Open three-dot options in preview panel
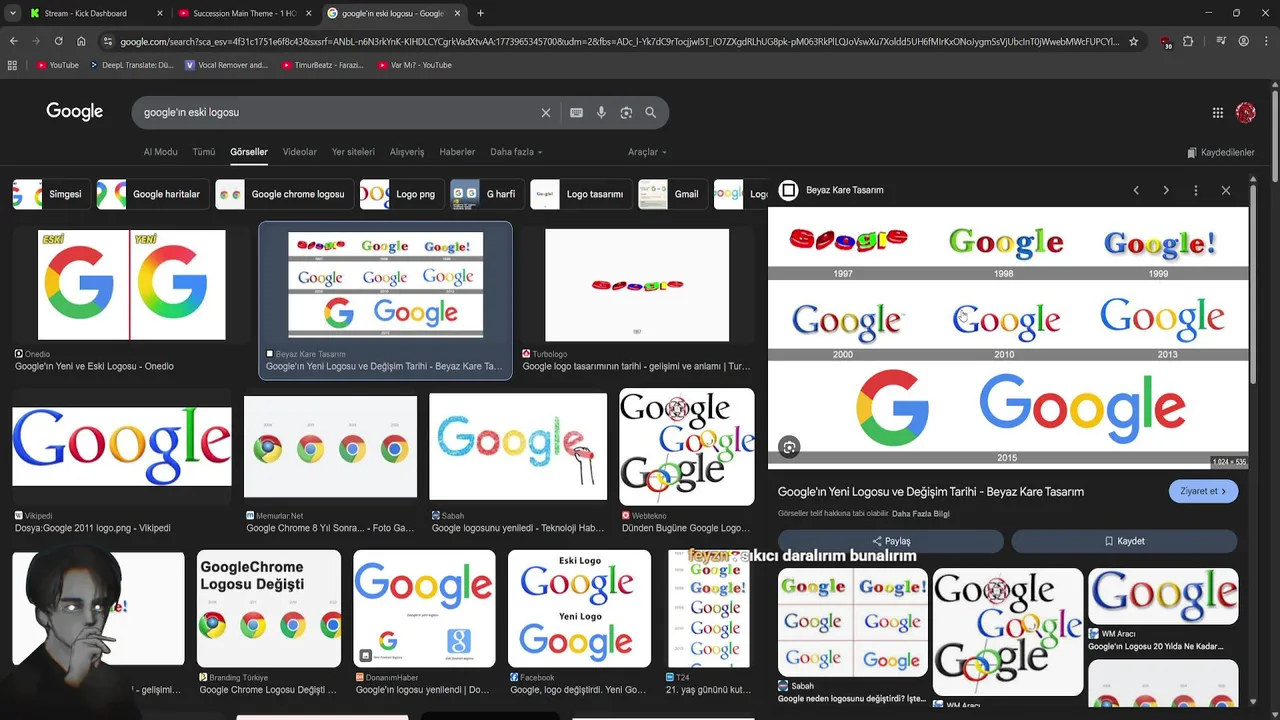The height and width of the screenshot is (720, 1280). point(1196,190)
